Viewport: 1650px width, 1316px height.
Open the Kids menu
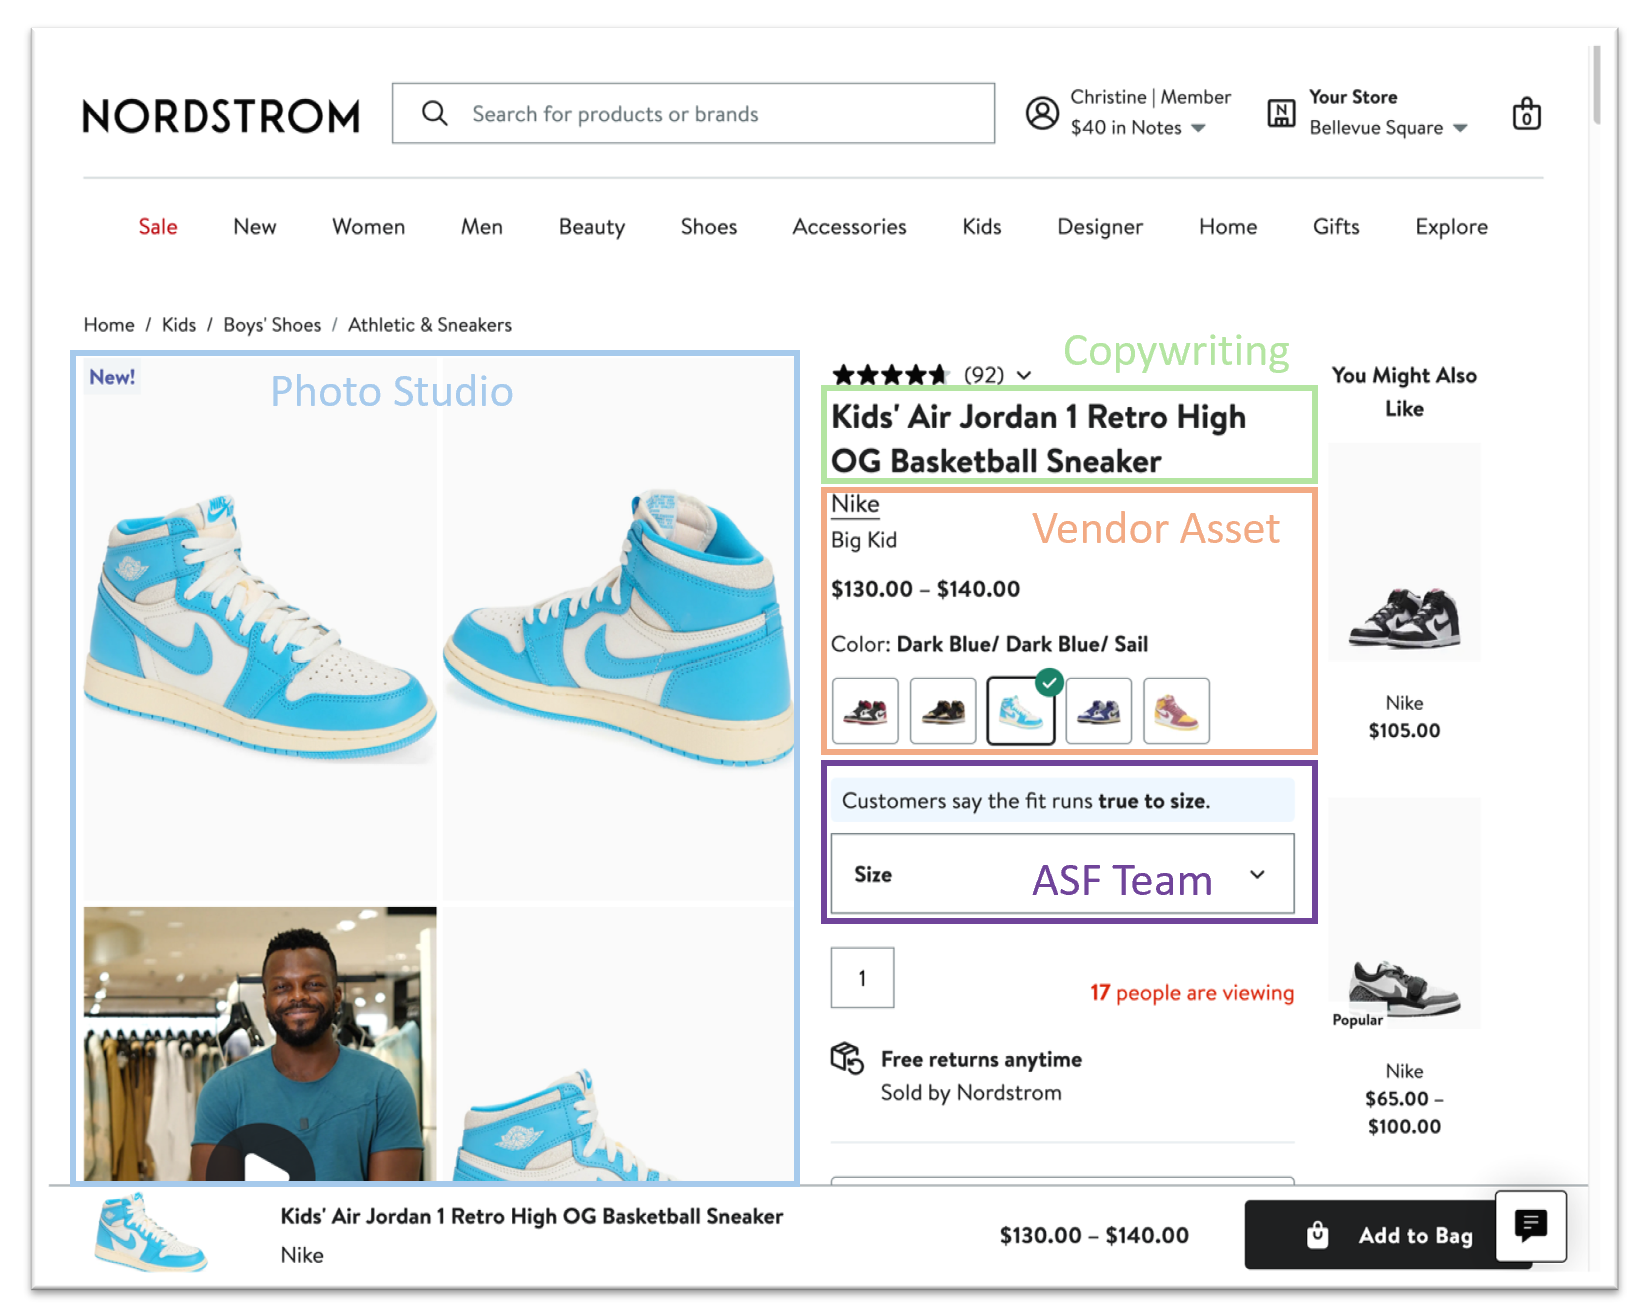tap(982, 227)
